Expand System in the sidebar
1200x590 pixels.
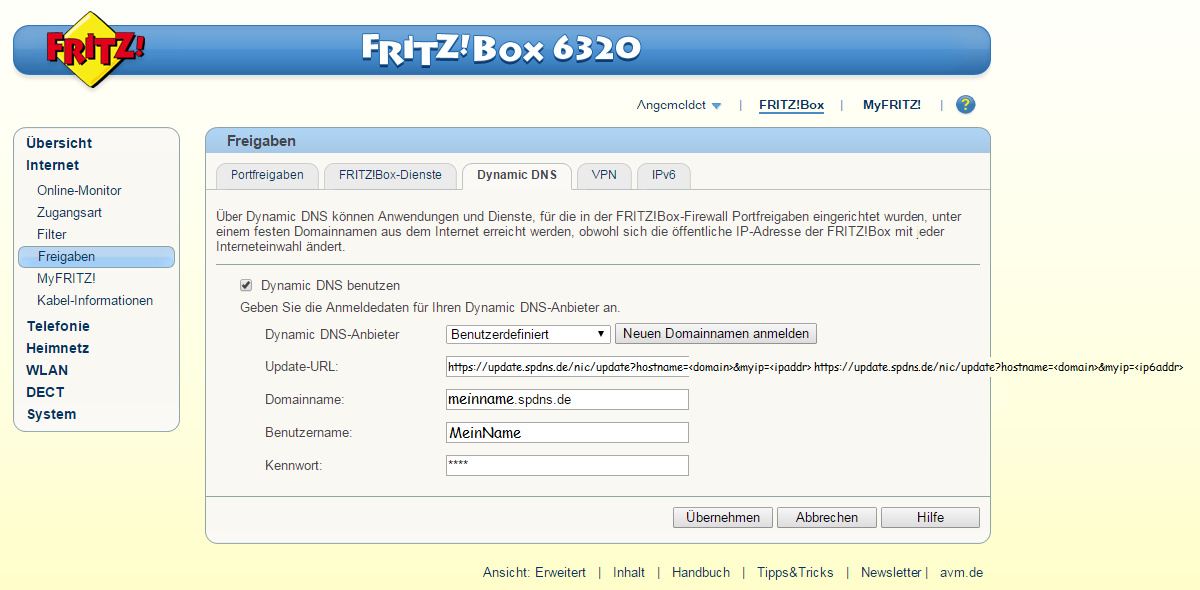pyautogui.click(x=51, y=414)
